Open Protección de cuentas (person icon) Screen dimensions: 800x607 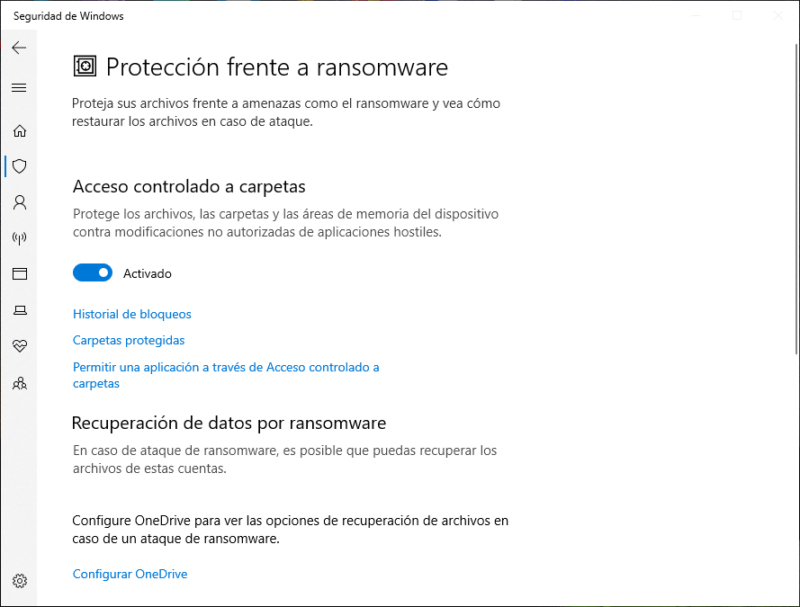(x=19, y=202)
